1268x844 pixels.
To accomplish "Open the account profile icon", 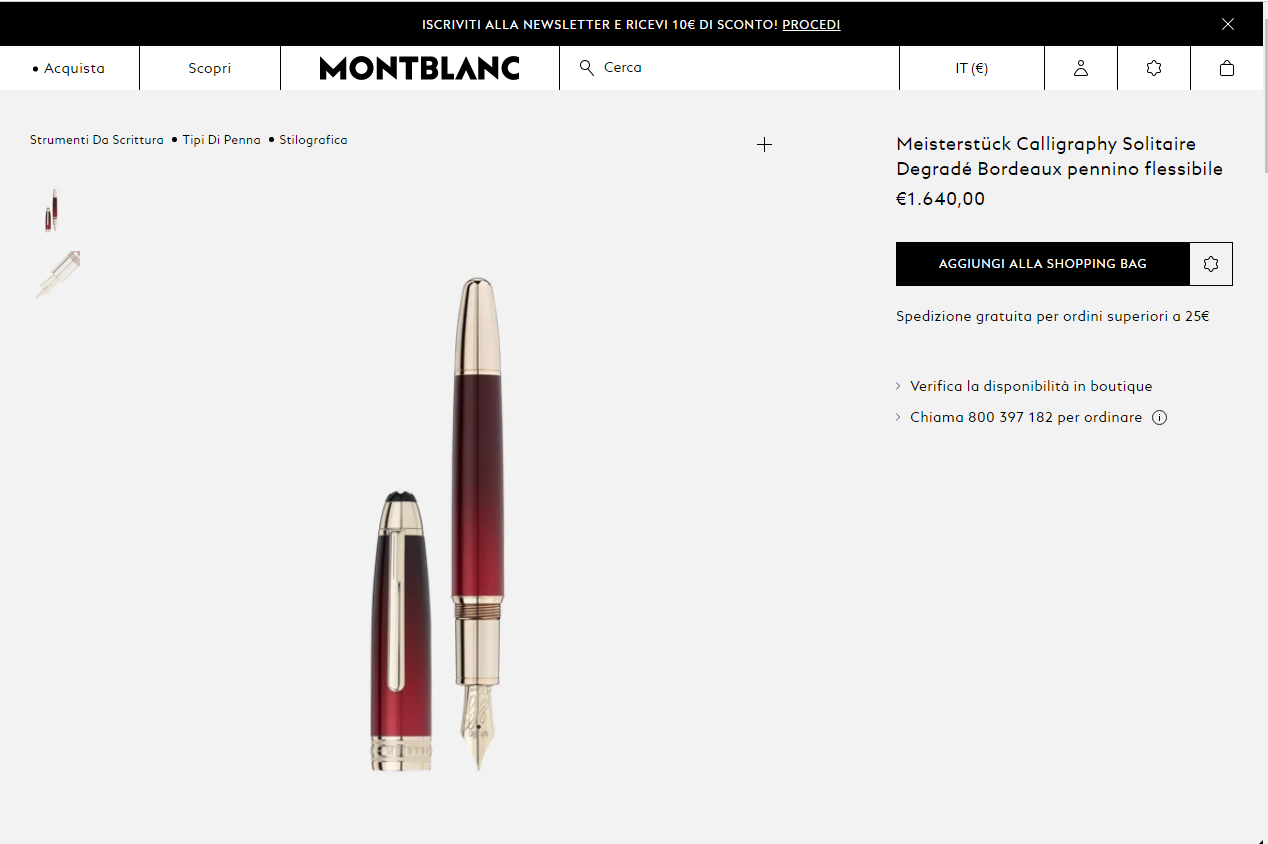I will 1081,68.
